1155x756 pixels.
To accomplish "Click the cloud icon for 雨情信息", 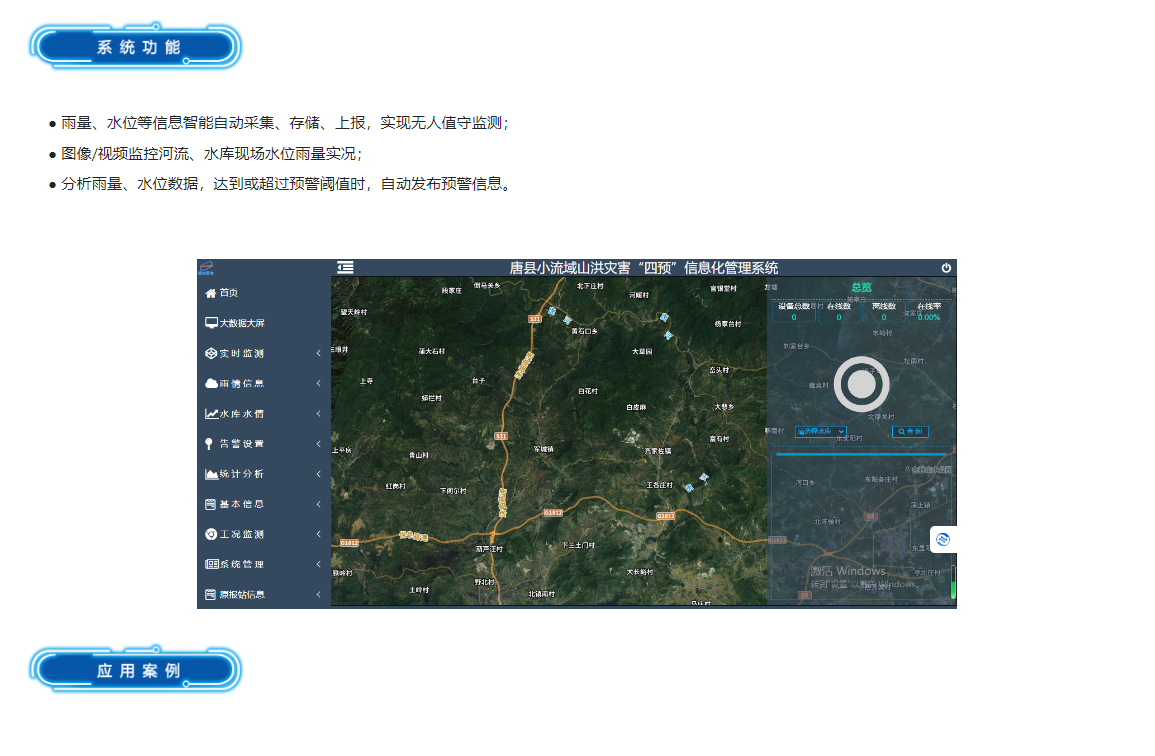I will pyautogui.click(x=210, y=384).
